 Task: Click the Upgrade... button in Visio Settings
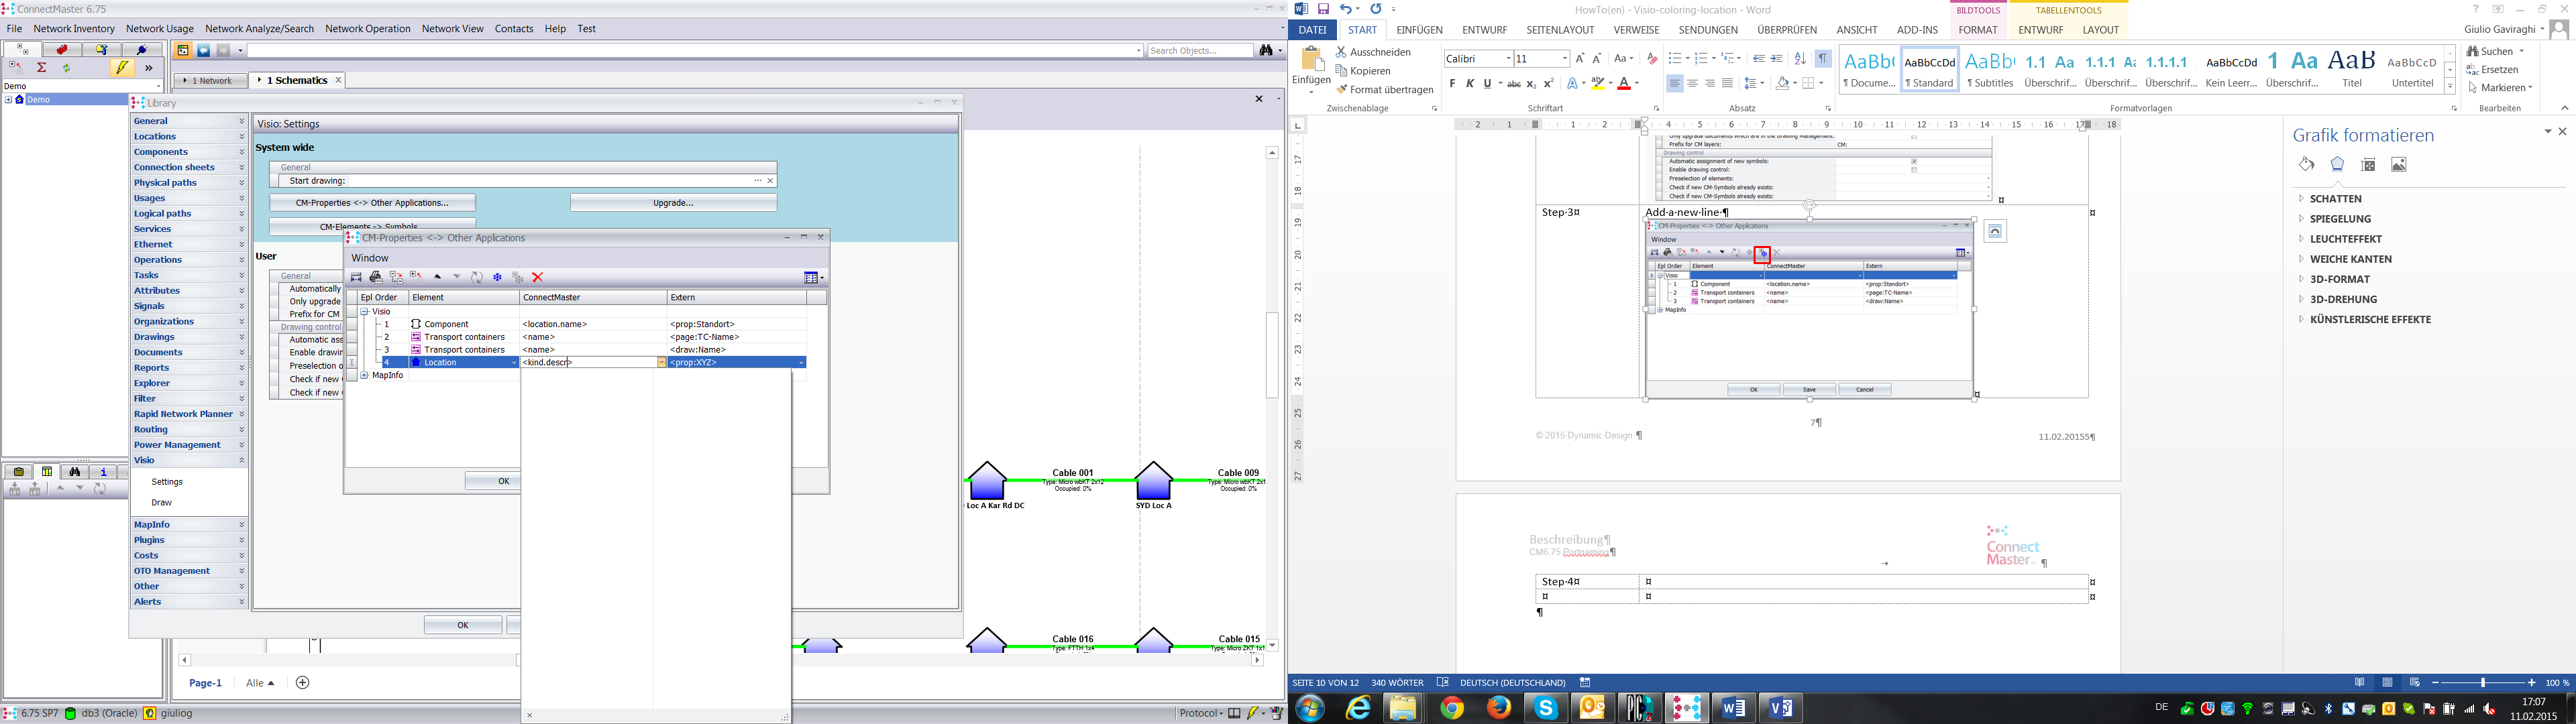(x=673, y=203)
